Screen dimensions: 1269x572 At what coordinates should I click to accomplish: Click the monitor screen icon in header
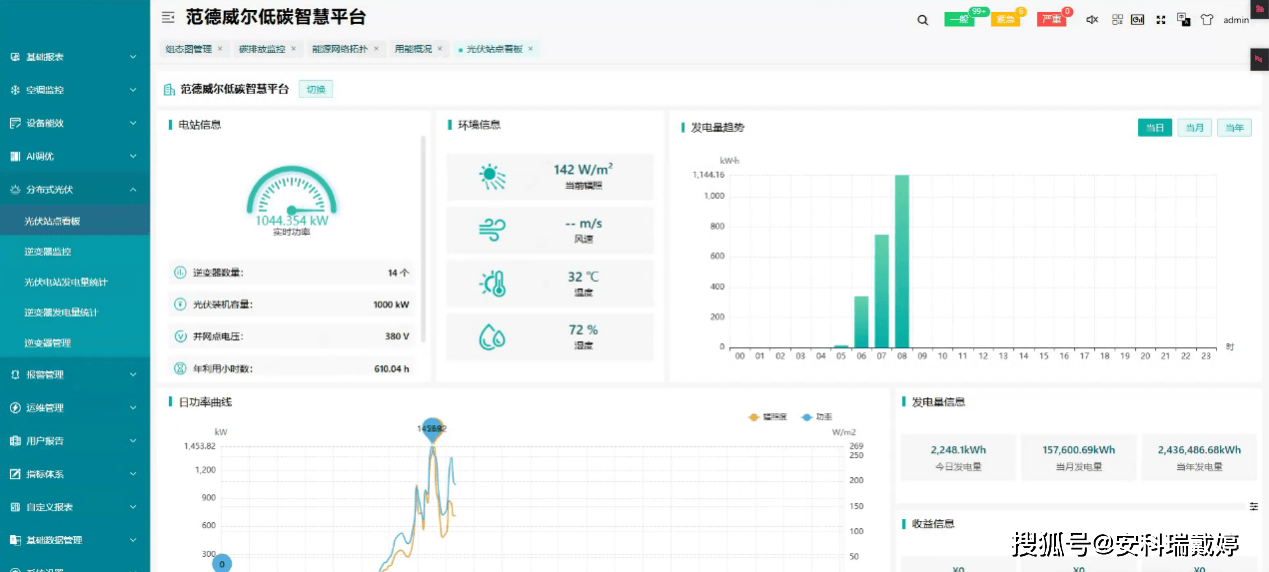1138,19
